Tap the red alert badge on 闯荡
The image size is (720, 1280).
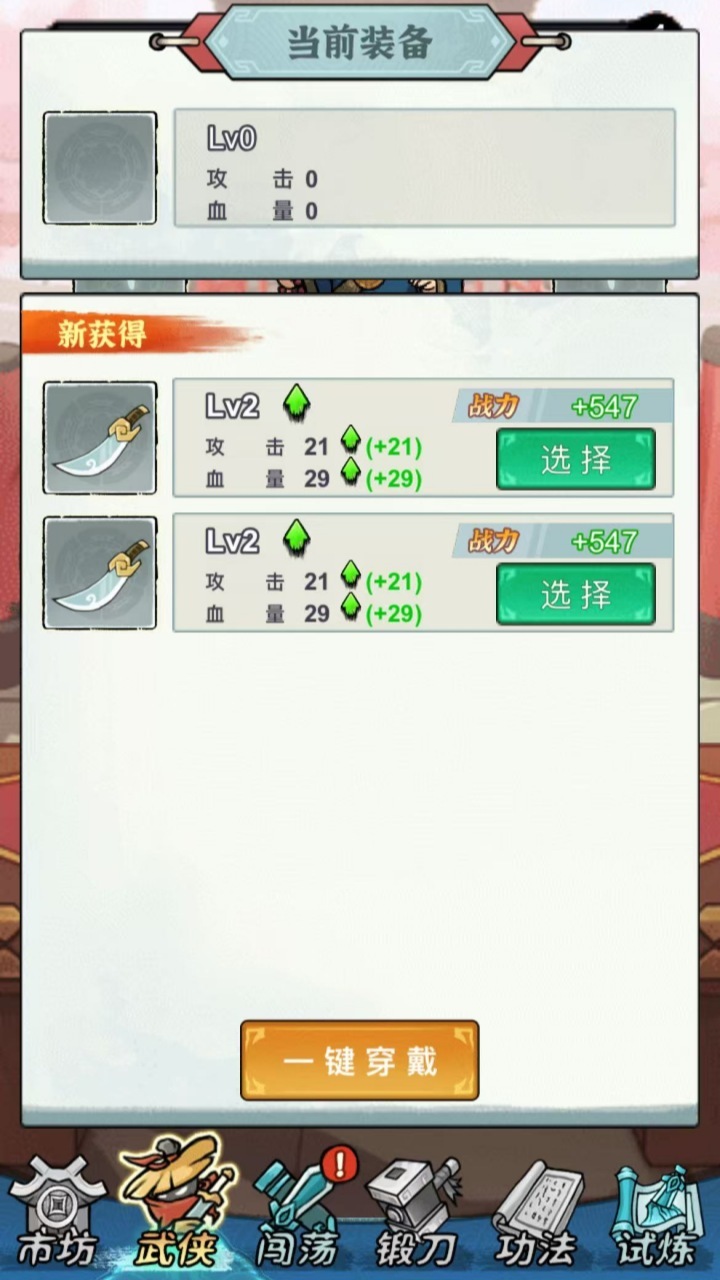340,1165
